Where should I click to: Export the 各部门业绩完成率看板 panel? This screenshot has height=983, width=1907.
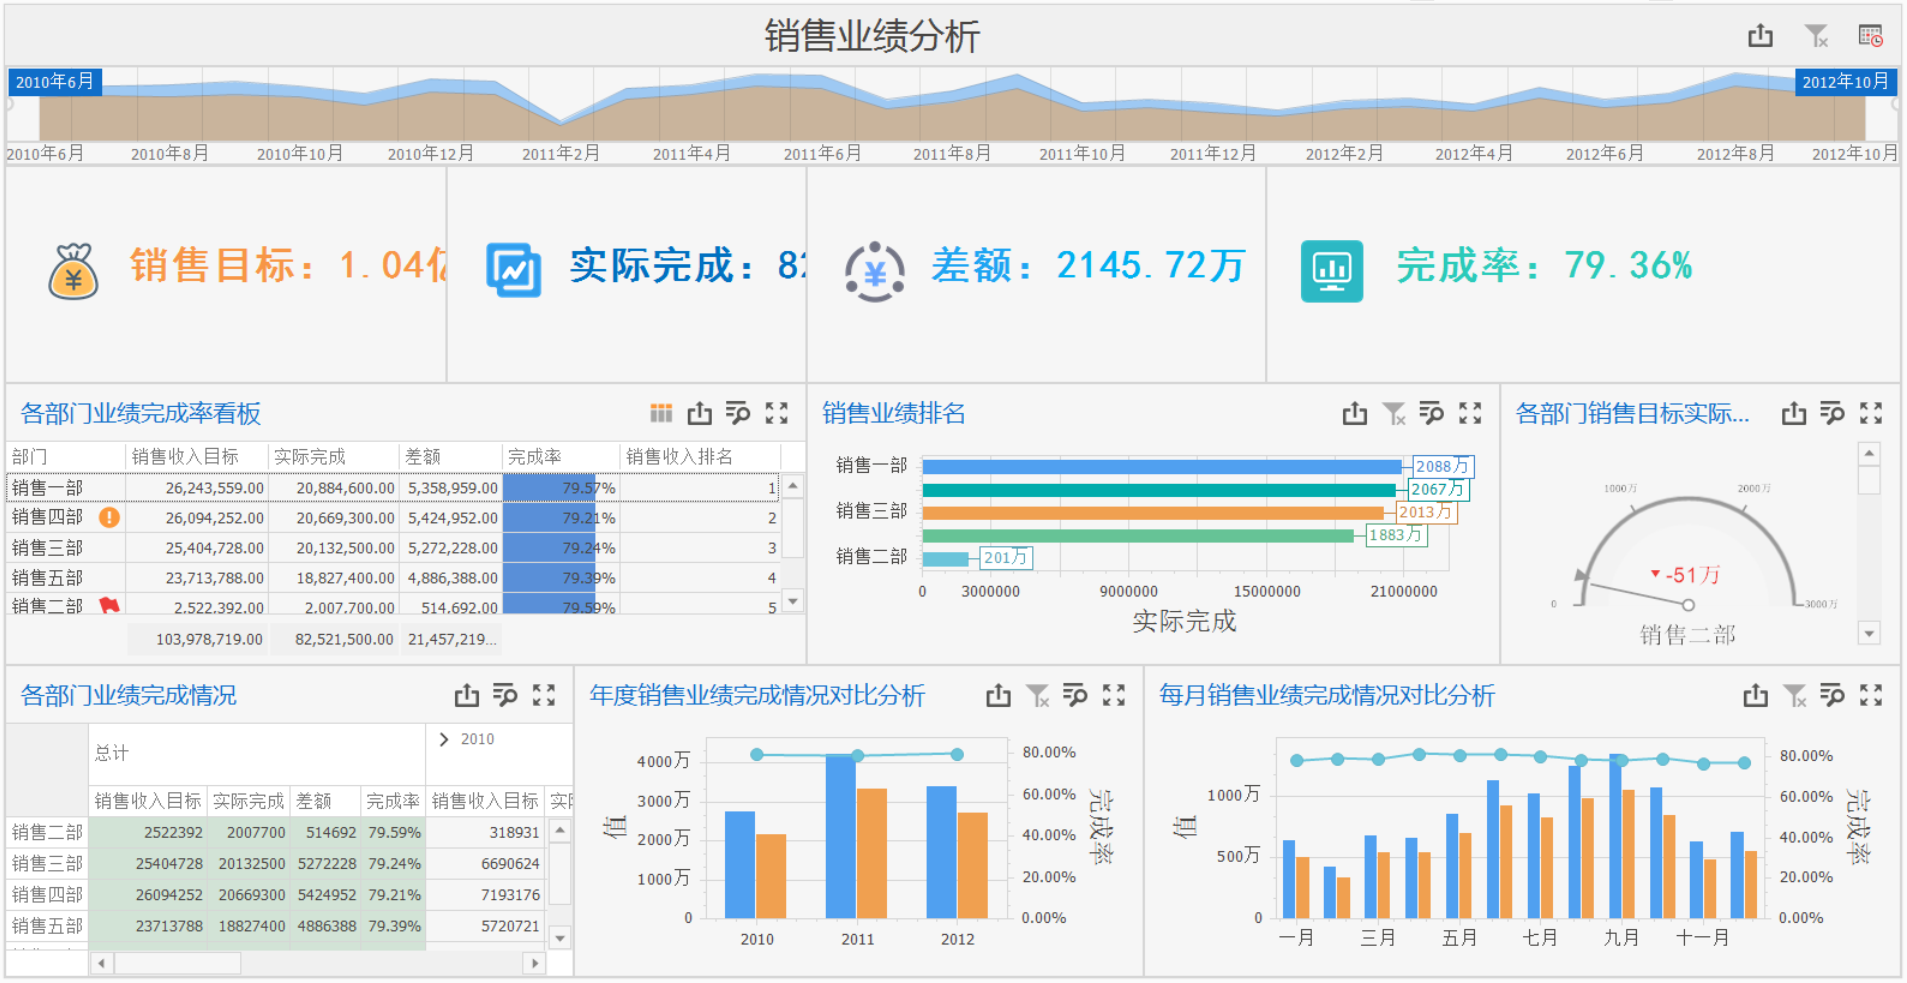700,413
